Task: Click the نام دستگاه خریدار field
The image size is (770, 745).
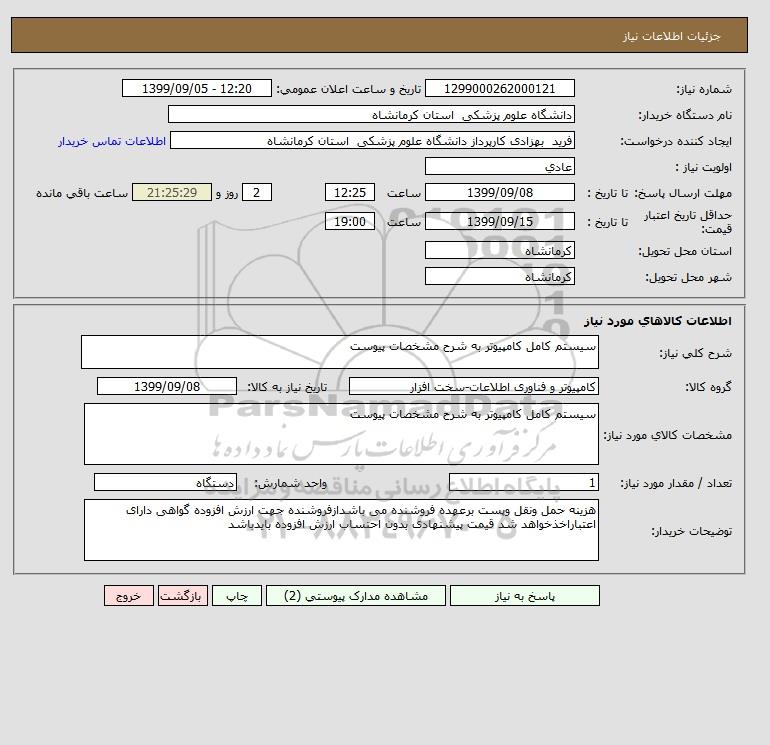Action: click(371, 114)
